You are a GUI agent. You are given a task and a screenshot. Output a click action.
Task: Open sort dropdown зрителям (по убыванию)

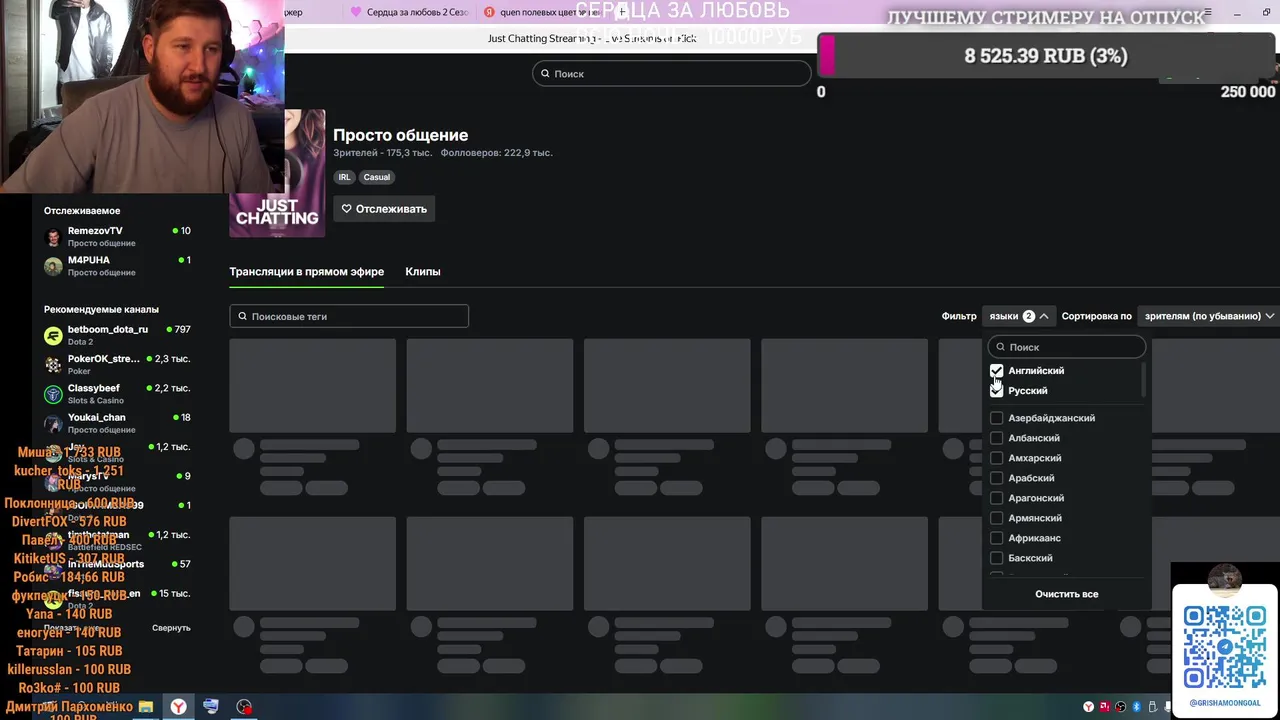click(x=1209, y=316)
